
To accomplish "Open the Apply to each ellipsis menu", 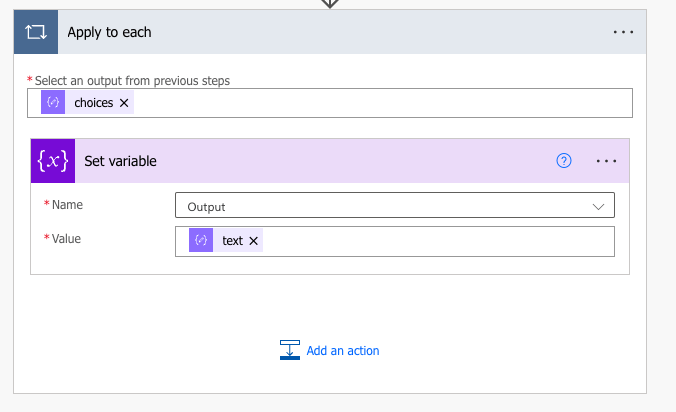I will click(x=623, y=32).
